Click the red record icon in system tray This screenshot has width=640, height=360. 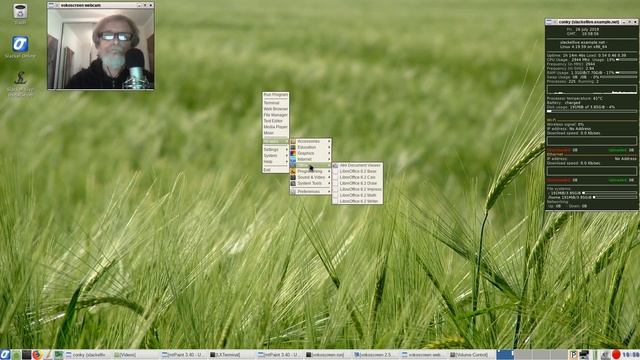coord(616,355)
